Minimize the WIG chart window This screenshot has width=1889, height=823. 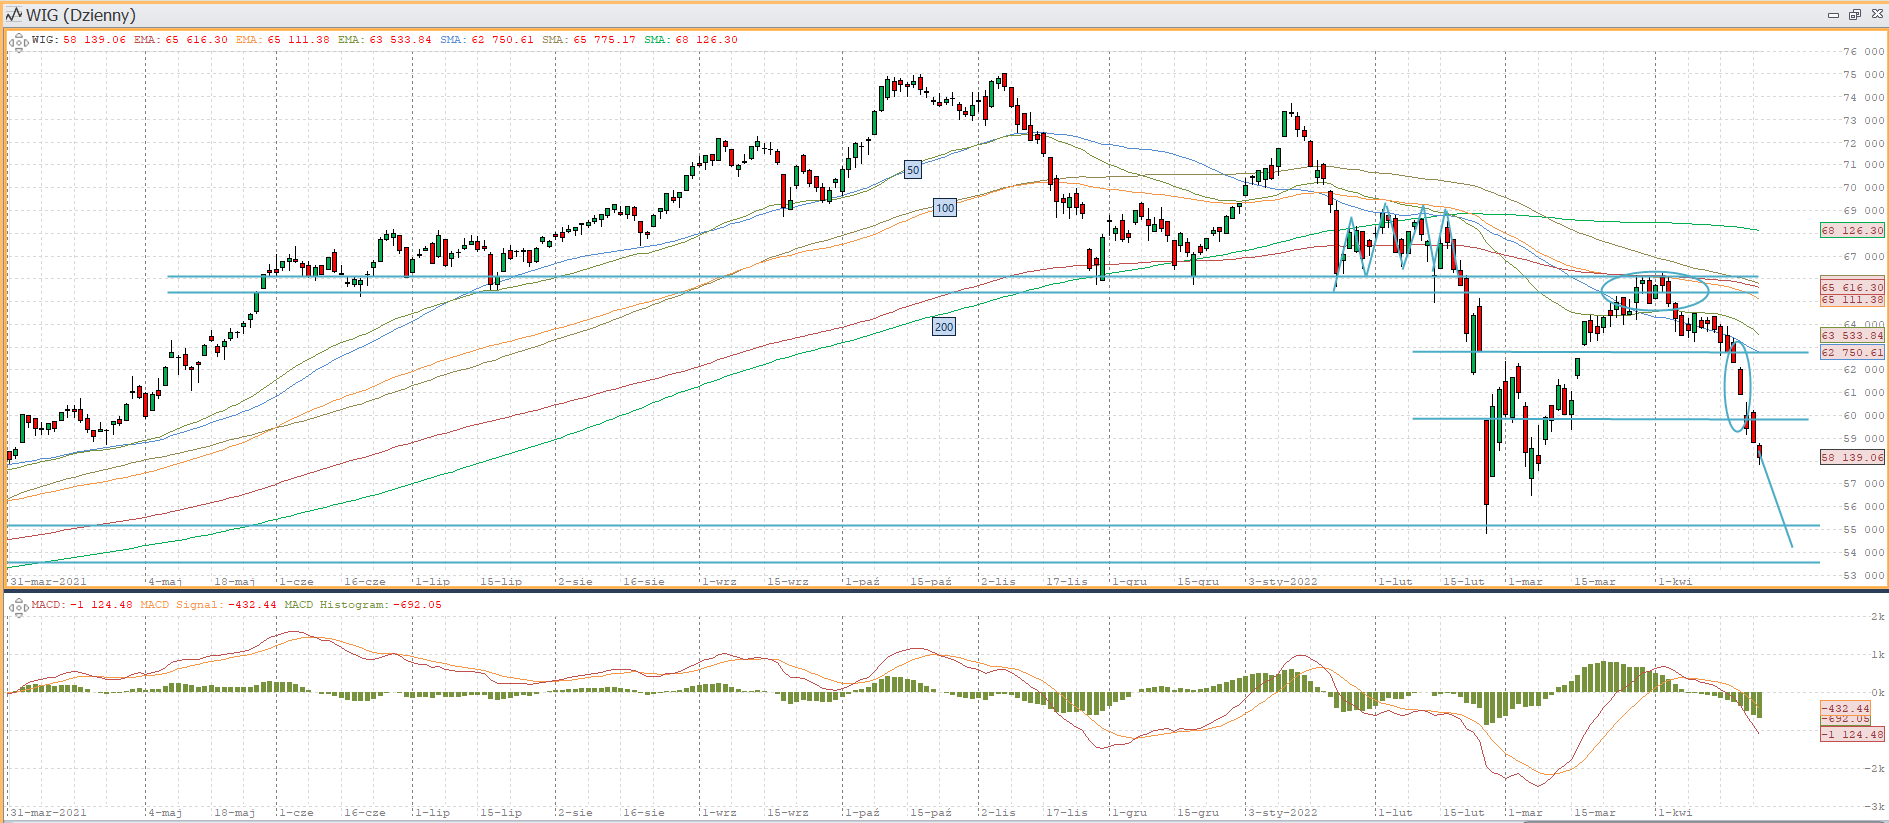[x=1833, y=14]
